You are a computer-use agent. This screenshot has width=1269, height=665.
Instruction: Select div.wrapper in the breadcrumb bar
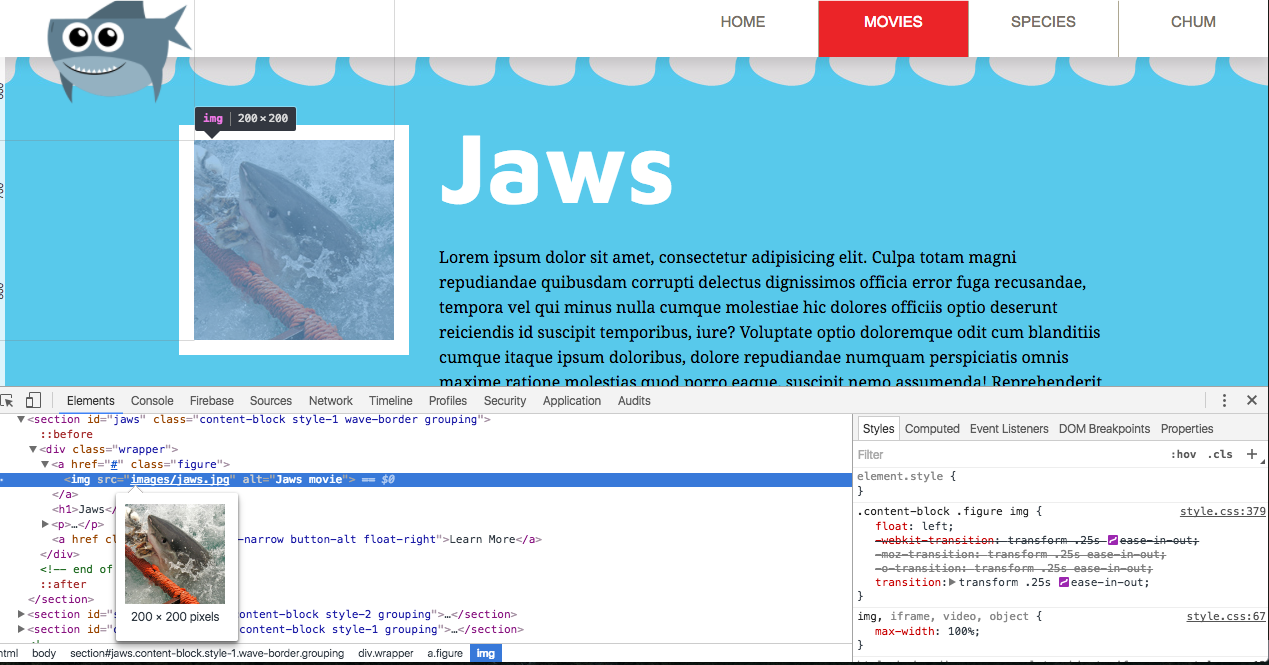tap(385, 653)
